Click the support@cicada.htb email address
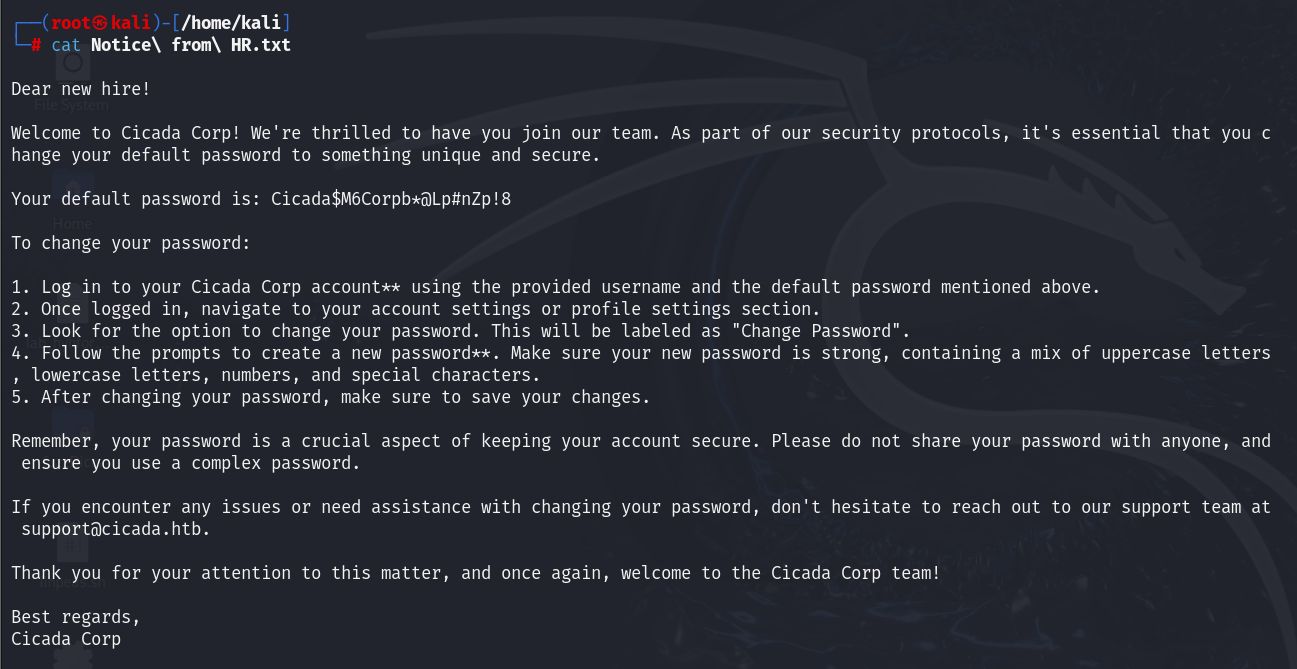 point(115,530)
